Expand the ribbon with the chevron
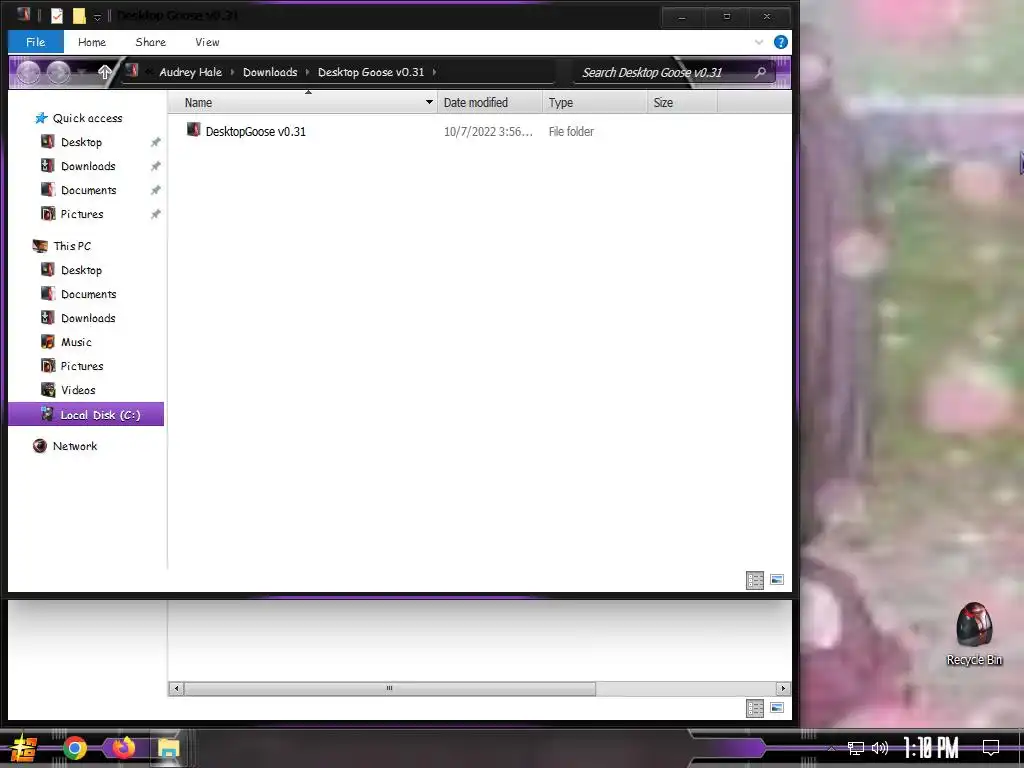Viewport: 1024px width, 768px height. (759, 42)
